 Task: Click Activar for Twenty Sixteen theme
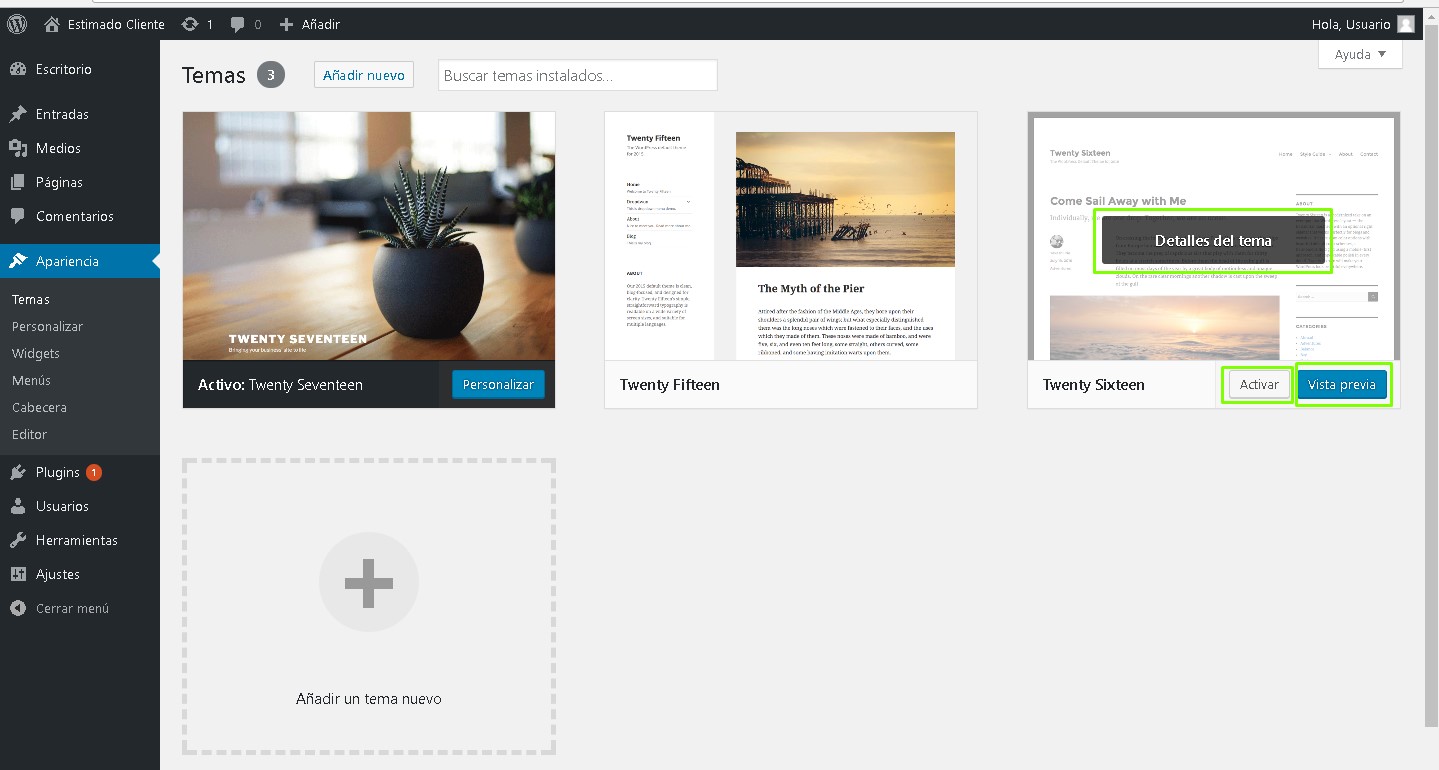pyautogui.click(x=1259, y=385)
